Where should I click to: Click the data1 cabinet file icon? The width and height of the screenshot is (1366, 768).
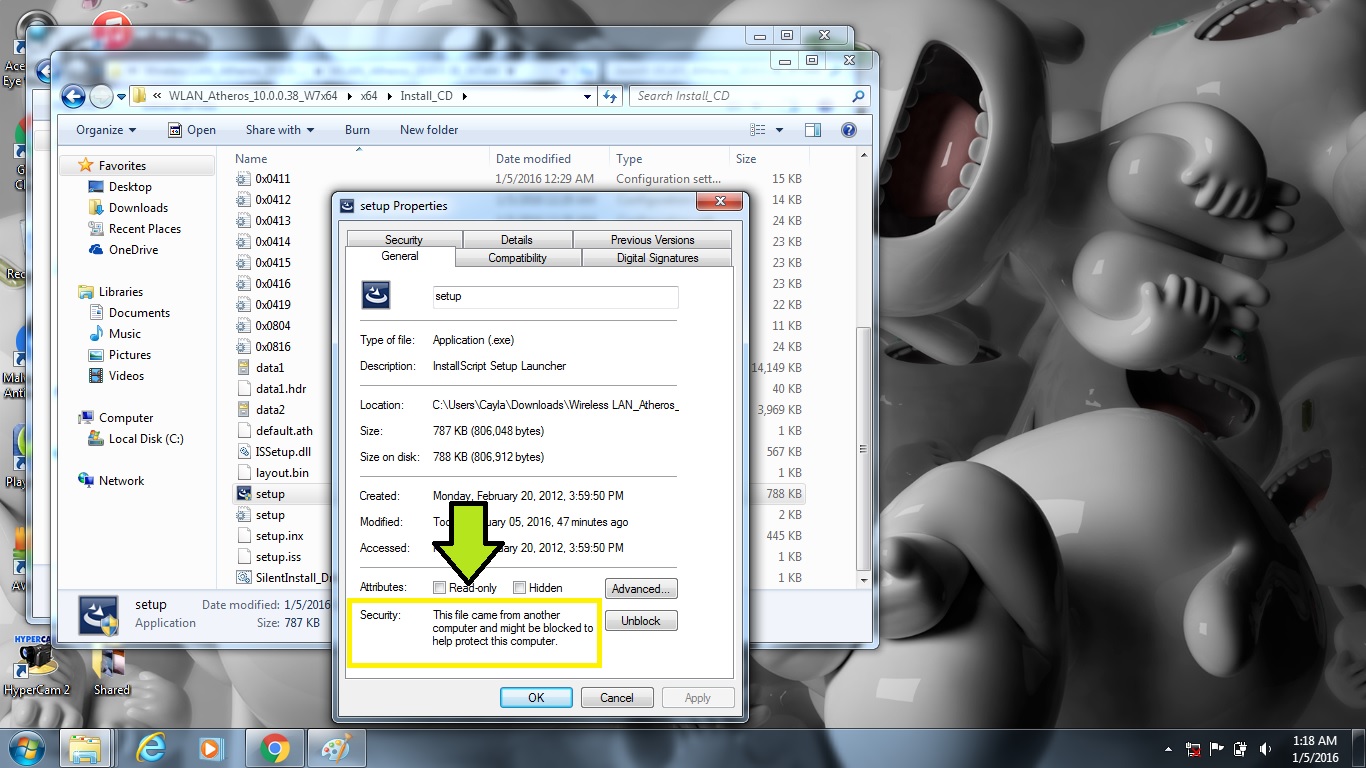click(243, 368)
